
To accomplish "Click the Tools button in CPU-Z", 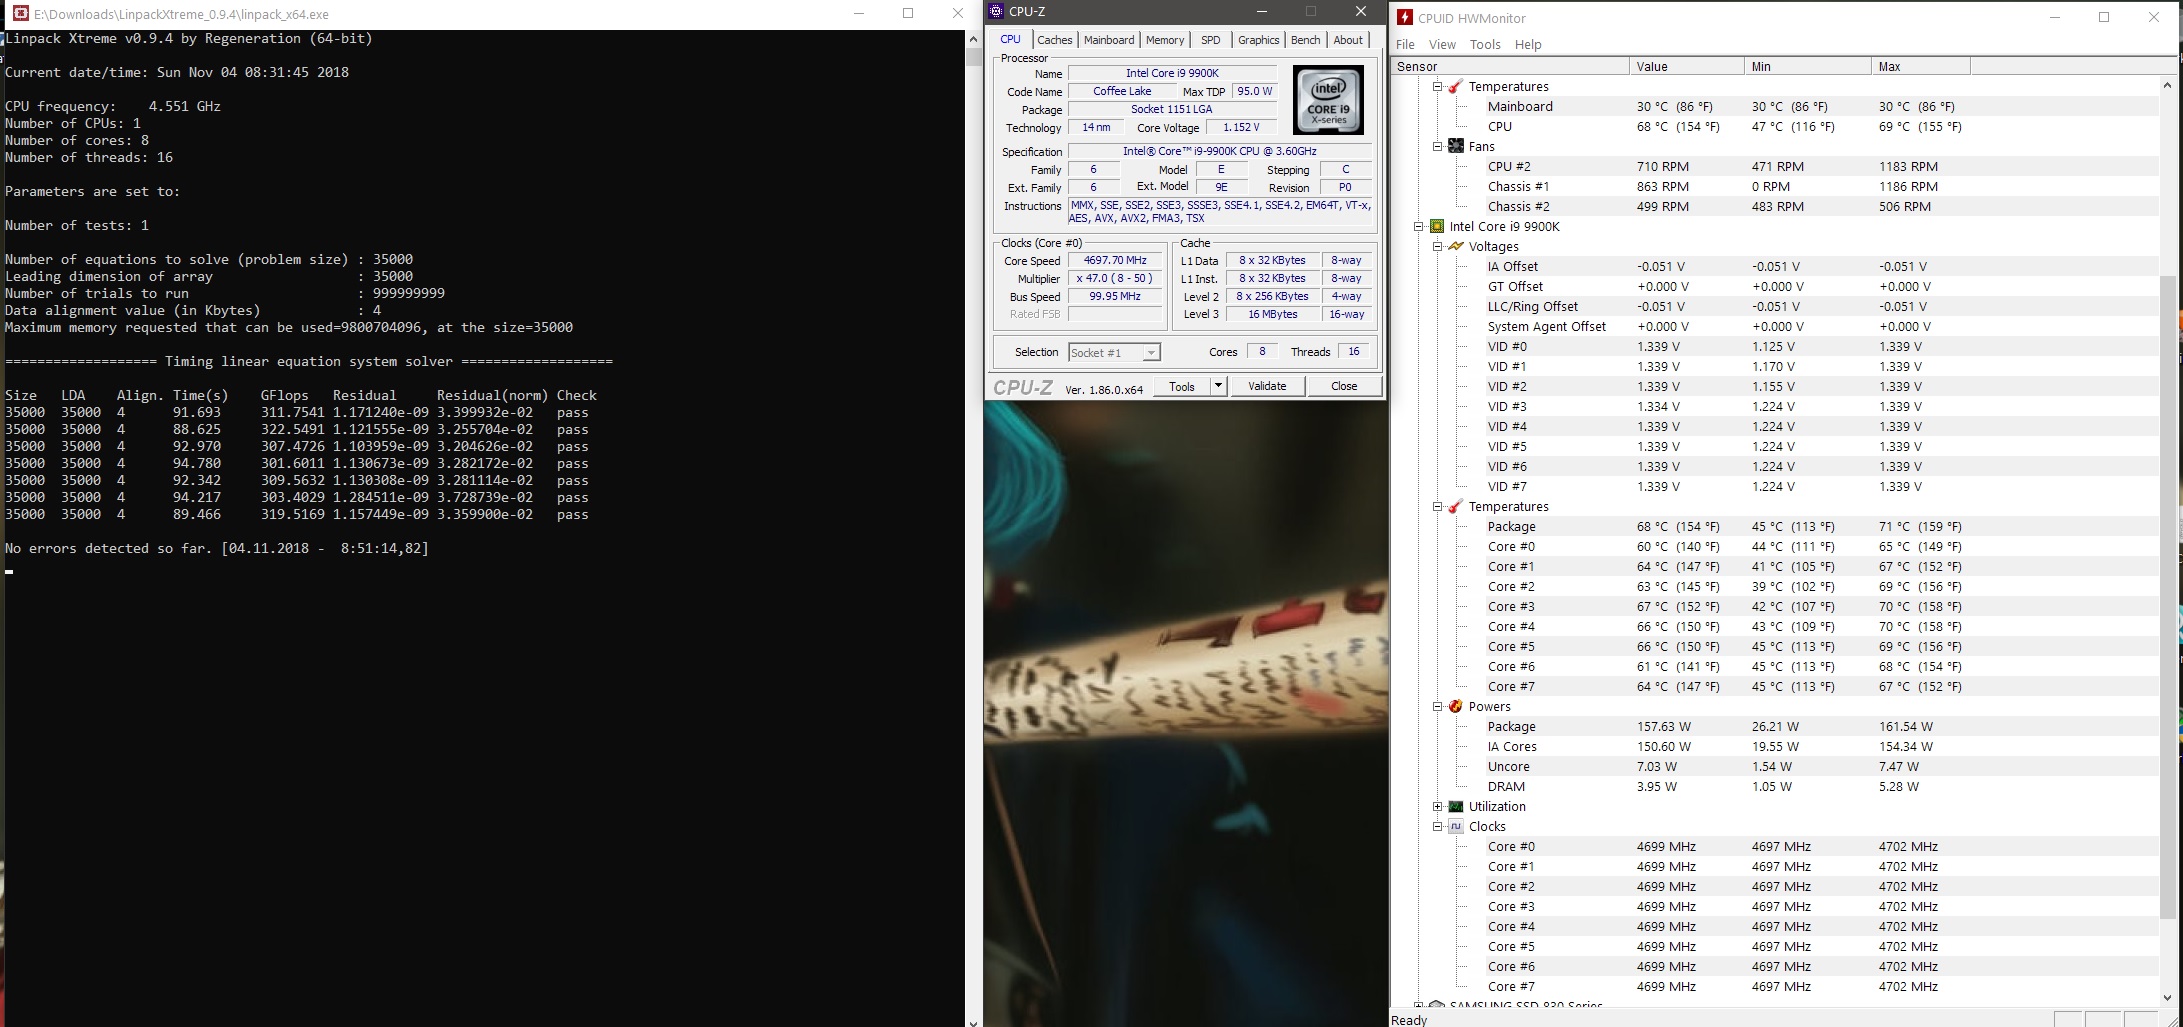I will (x=1182, y=386).
